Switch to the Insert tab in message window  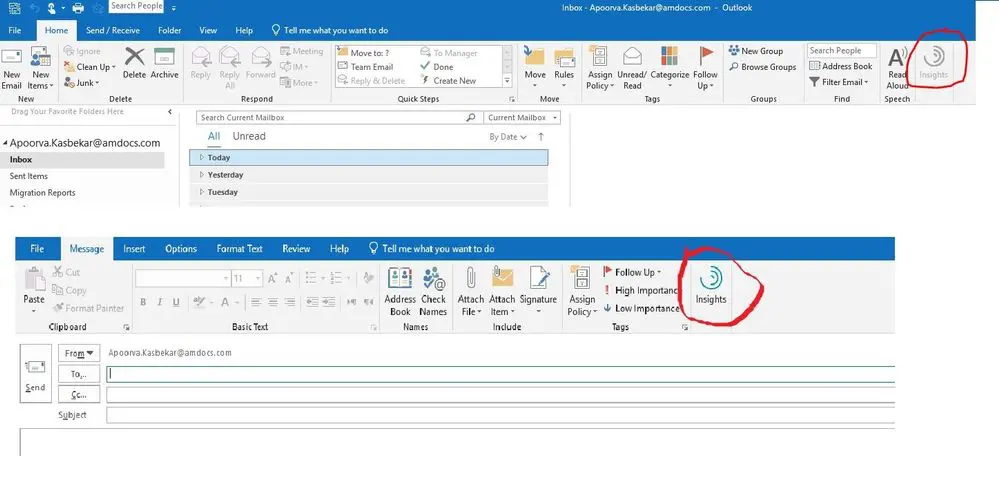pyautogui.click(x=134, y=249)
